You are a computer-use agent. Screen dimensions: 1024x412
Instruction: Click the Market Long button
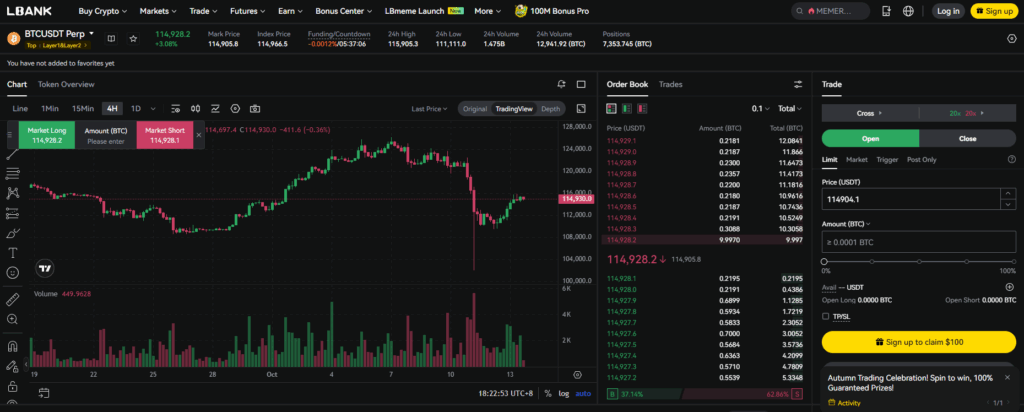point(47,135)
